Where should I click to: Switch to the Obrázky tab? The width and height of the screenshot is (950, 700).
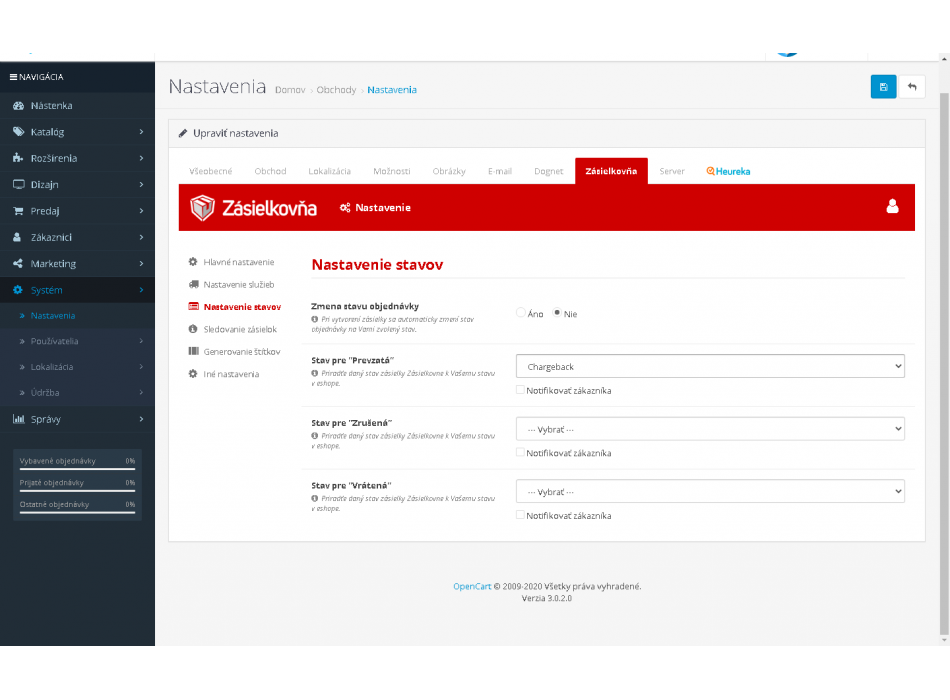pos(449,172)
